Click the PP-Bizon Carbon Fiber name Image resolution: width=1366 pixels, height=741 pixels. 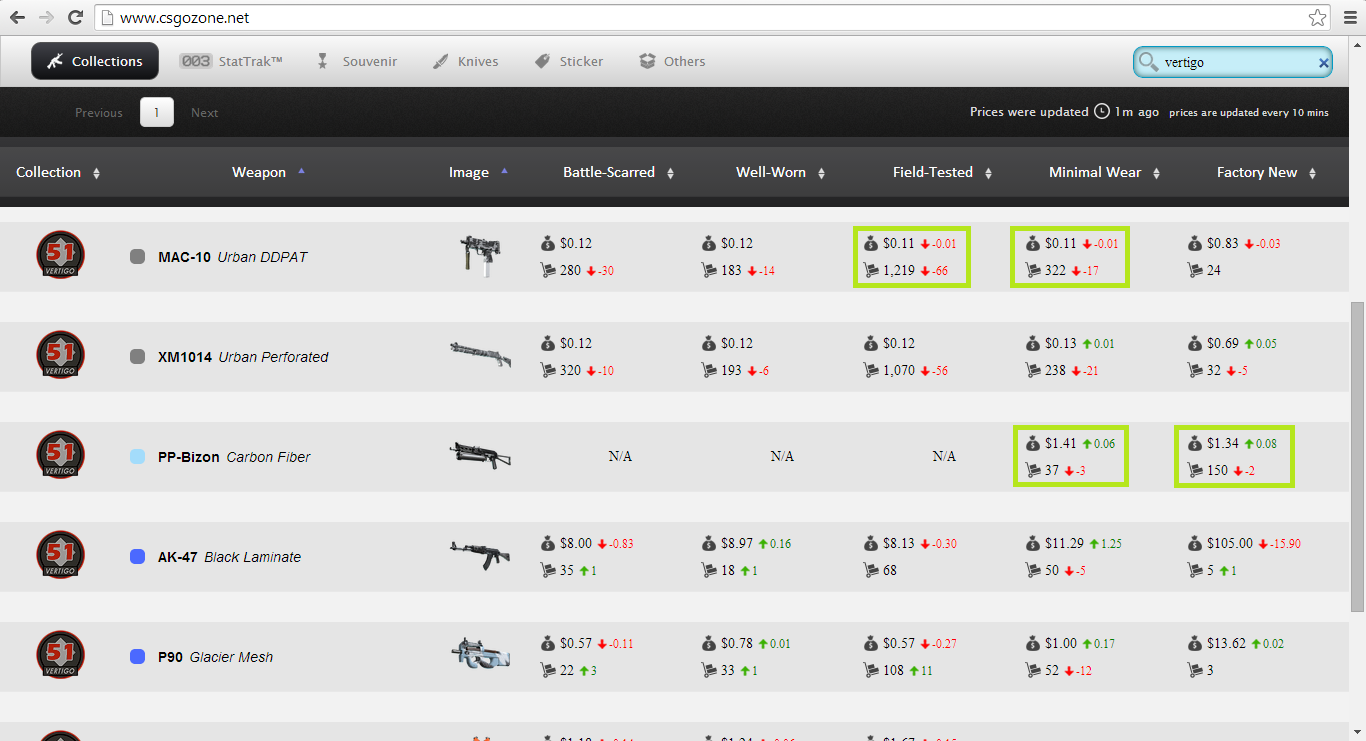pos(234,457)
